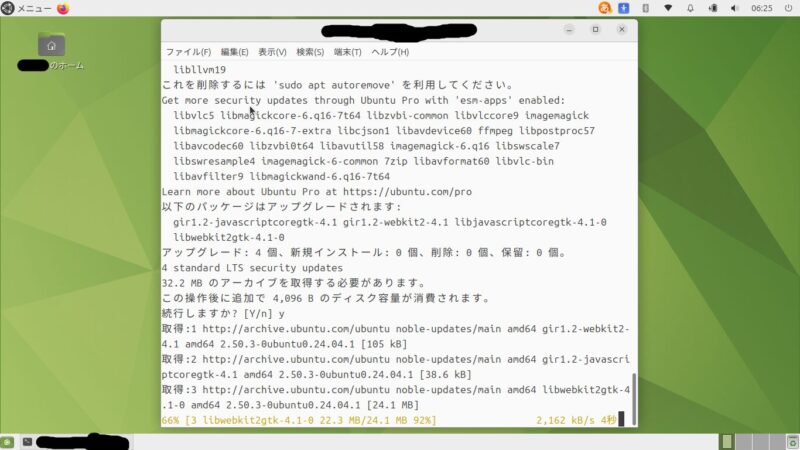Open the power session menu icon
The height and width of the screenshot is (450, 800).
pyautogui.click(x=787, y=8)
